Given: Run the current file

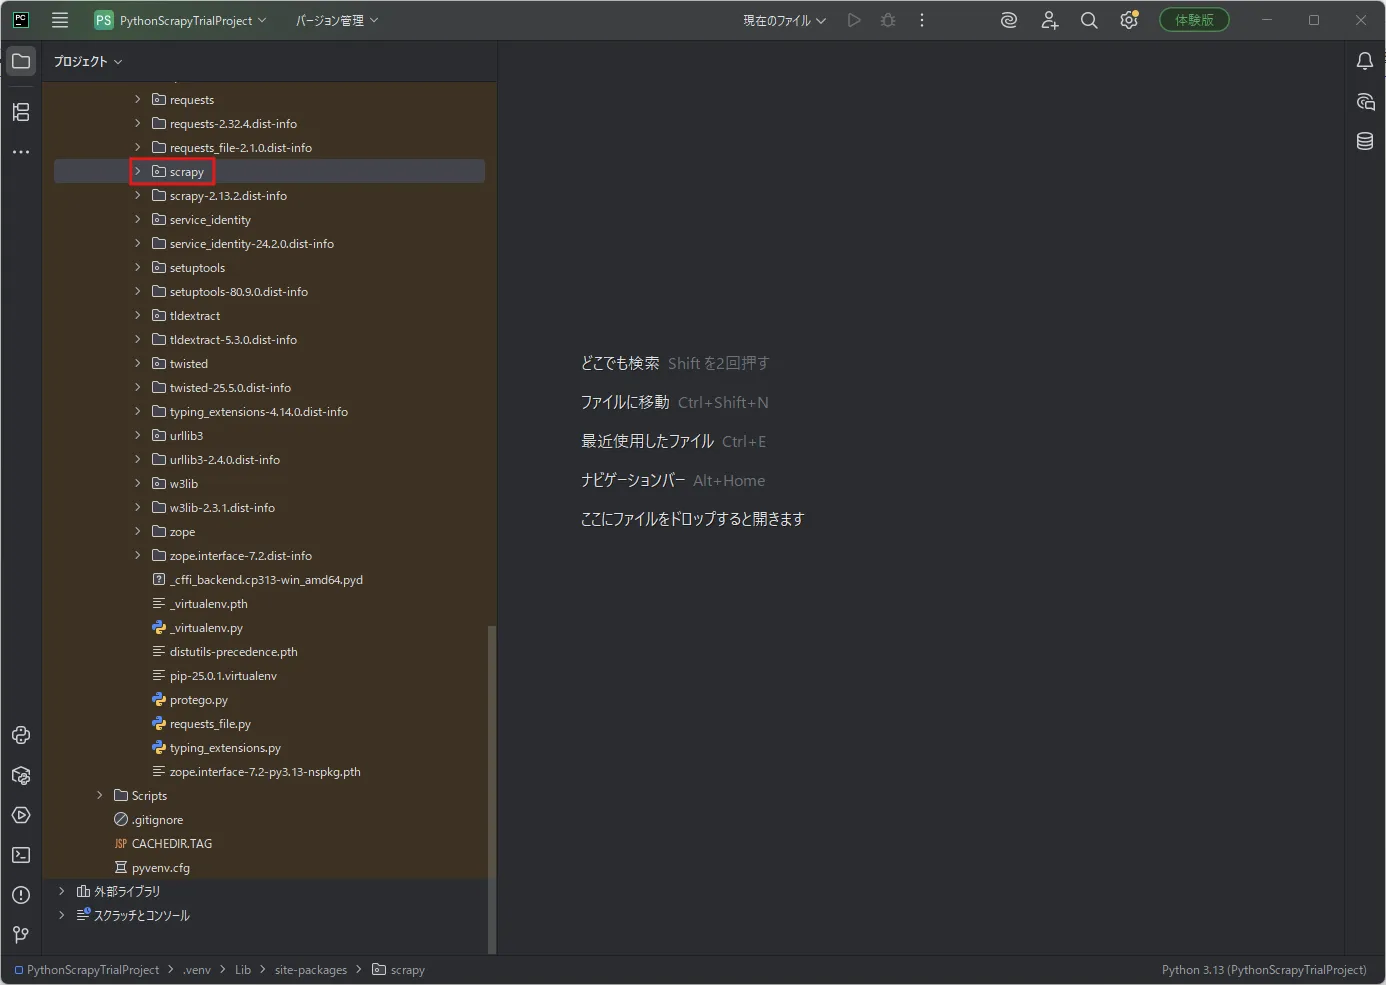Looking at the screenshot, I should [854, 20].
